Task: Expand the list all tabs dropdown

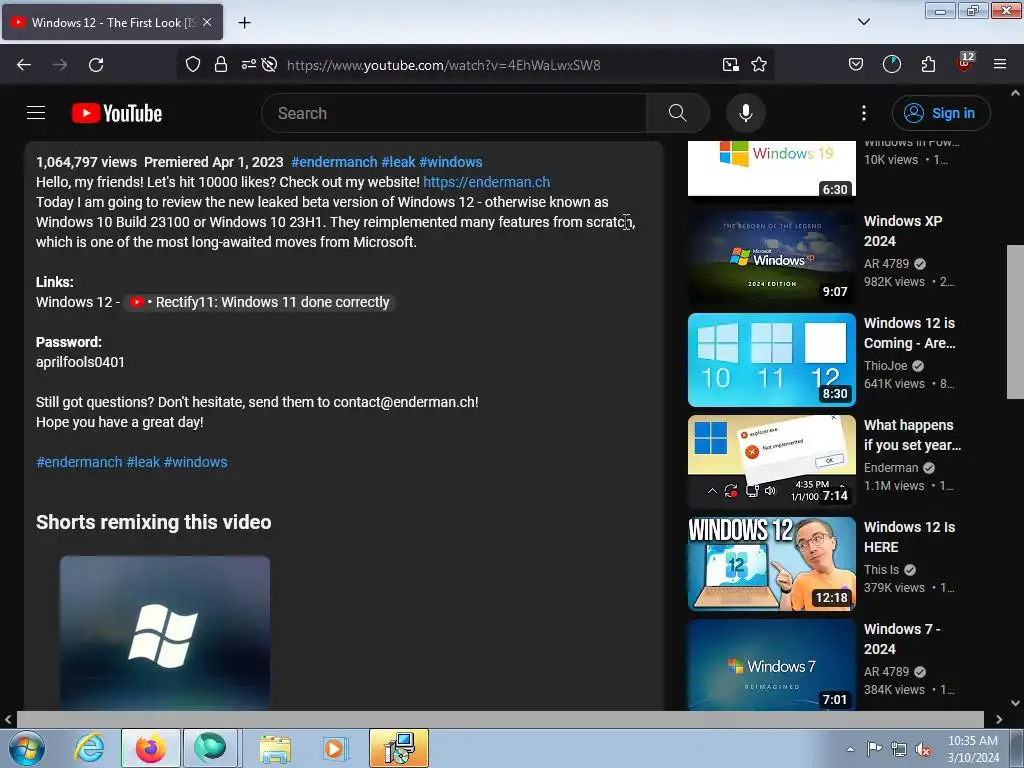Action: [863, 22]
